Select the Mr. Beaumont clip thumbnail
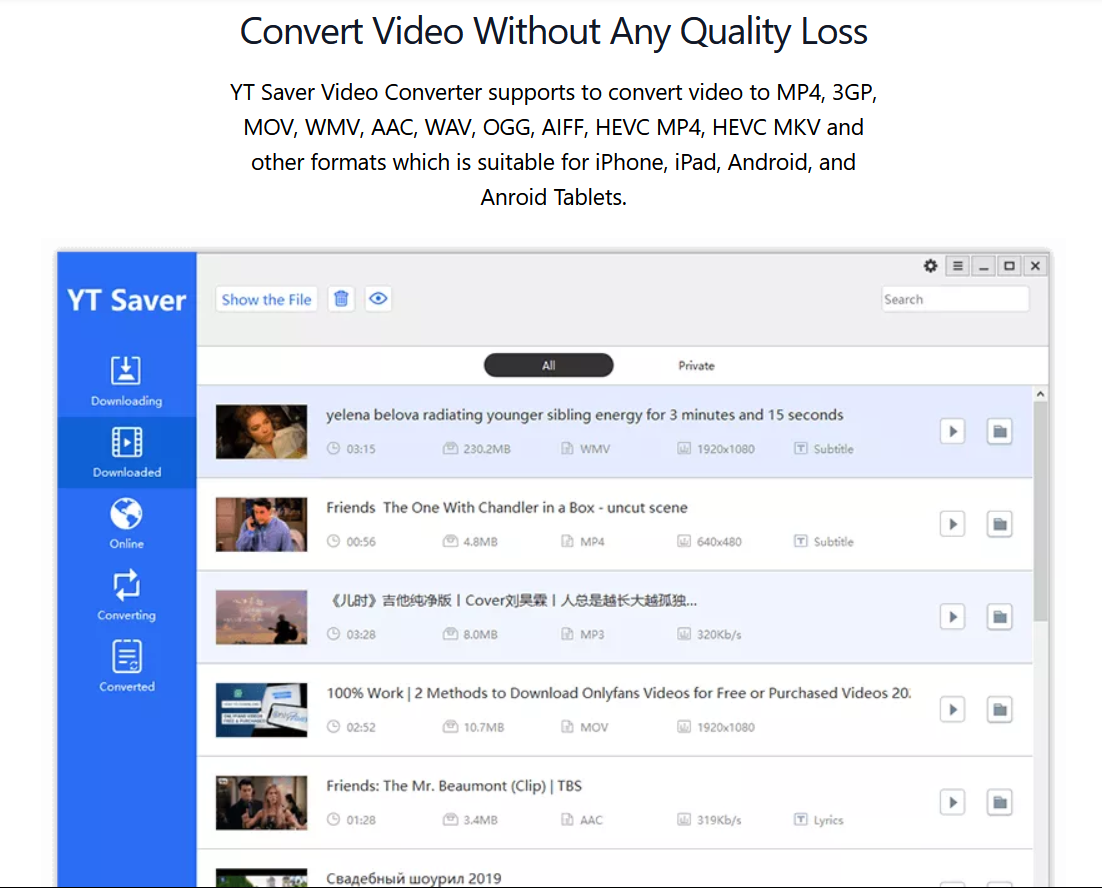 pyautogui.click(x=261, y=802)
